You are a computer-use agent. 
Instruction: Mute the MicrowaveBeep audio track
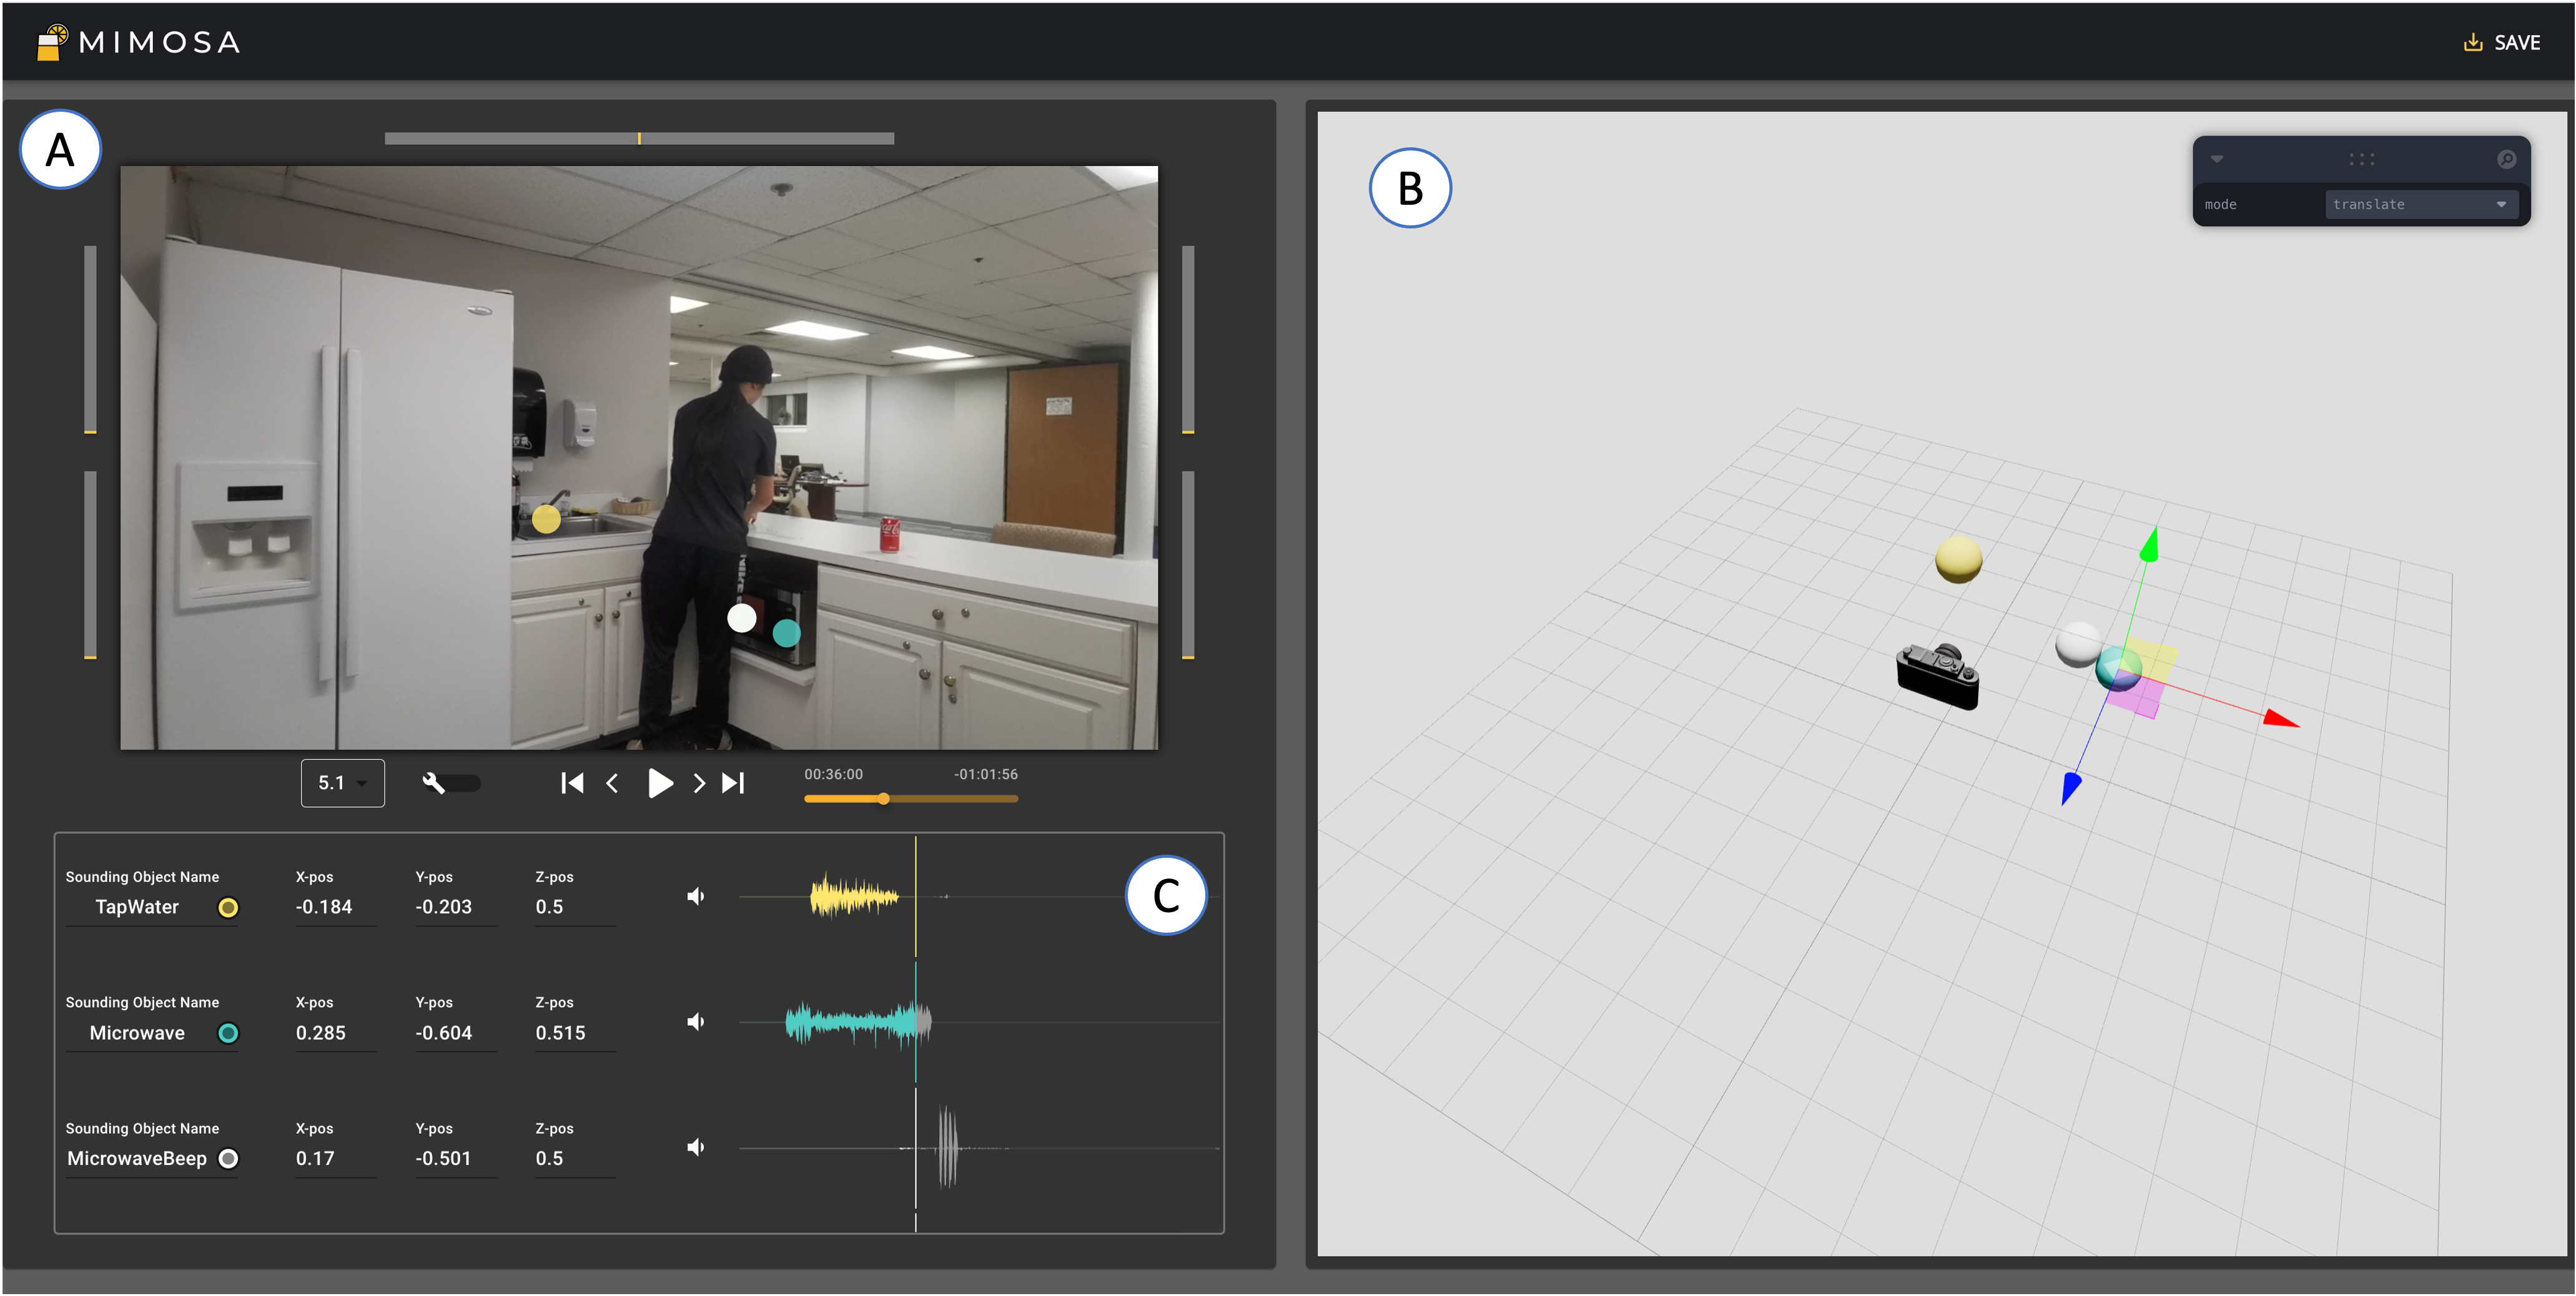[x=696, y=1147]
